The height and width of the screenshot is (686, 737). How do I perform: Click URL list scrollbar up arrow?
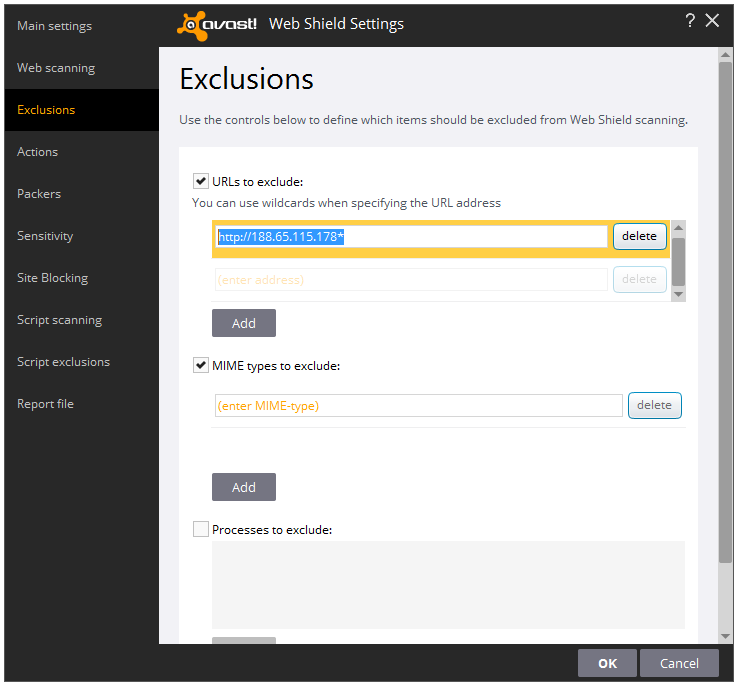click(x=678, y=228)
